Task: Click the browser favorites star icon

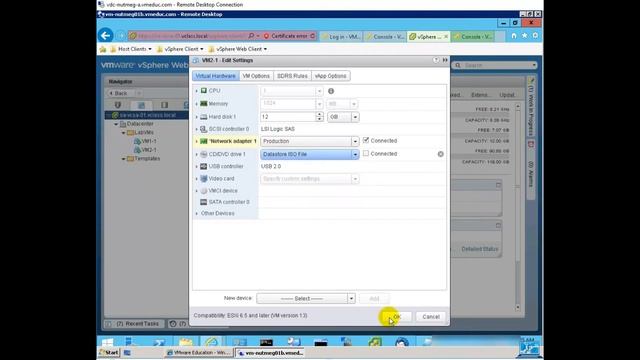Action: point(524,36)
